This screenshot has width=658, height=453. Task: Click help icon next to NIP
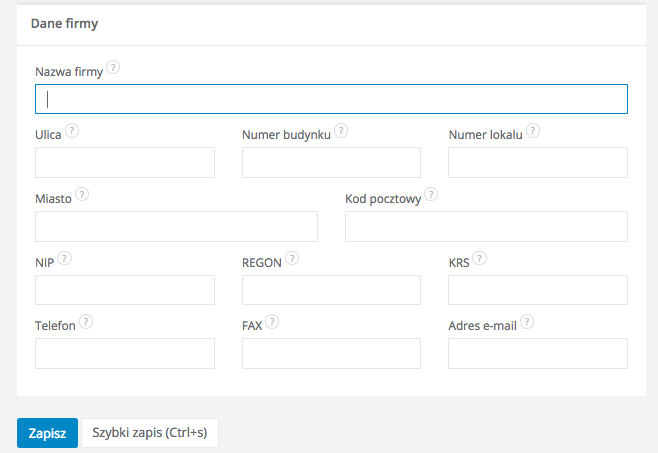(x=64, y=258)
